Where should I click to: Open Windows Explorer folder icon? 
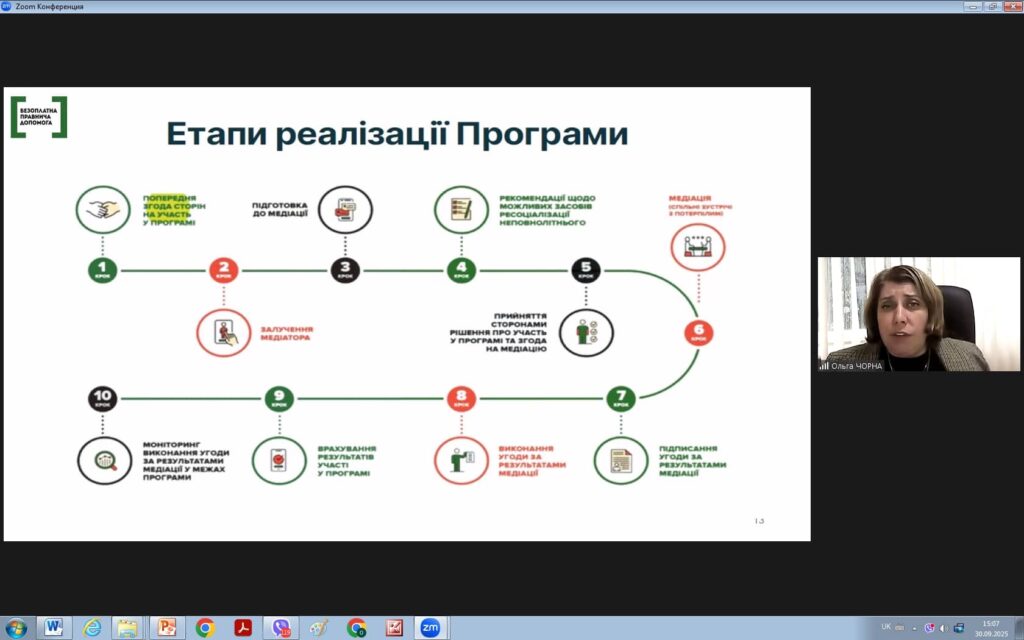127,627
